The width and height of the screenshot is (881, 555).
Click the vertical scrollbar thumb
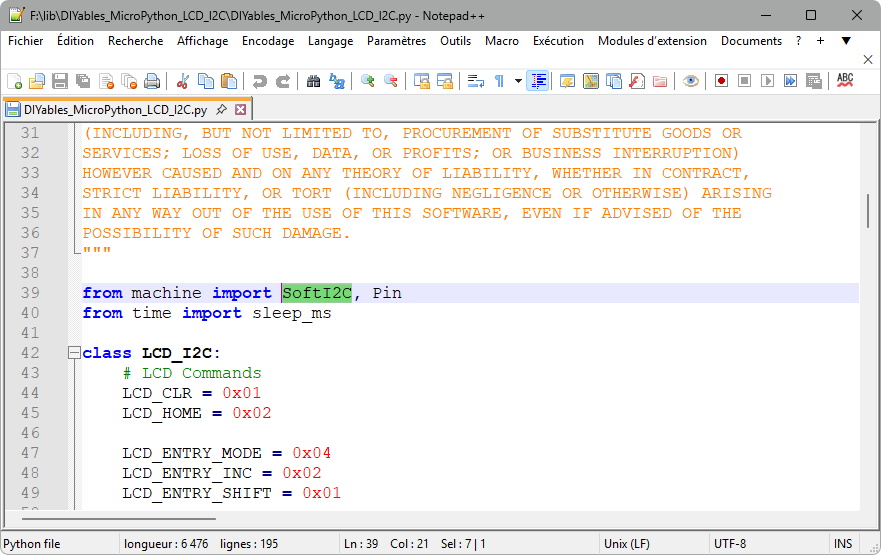pos(869,211)
